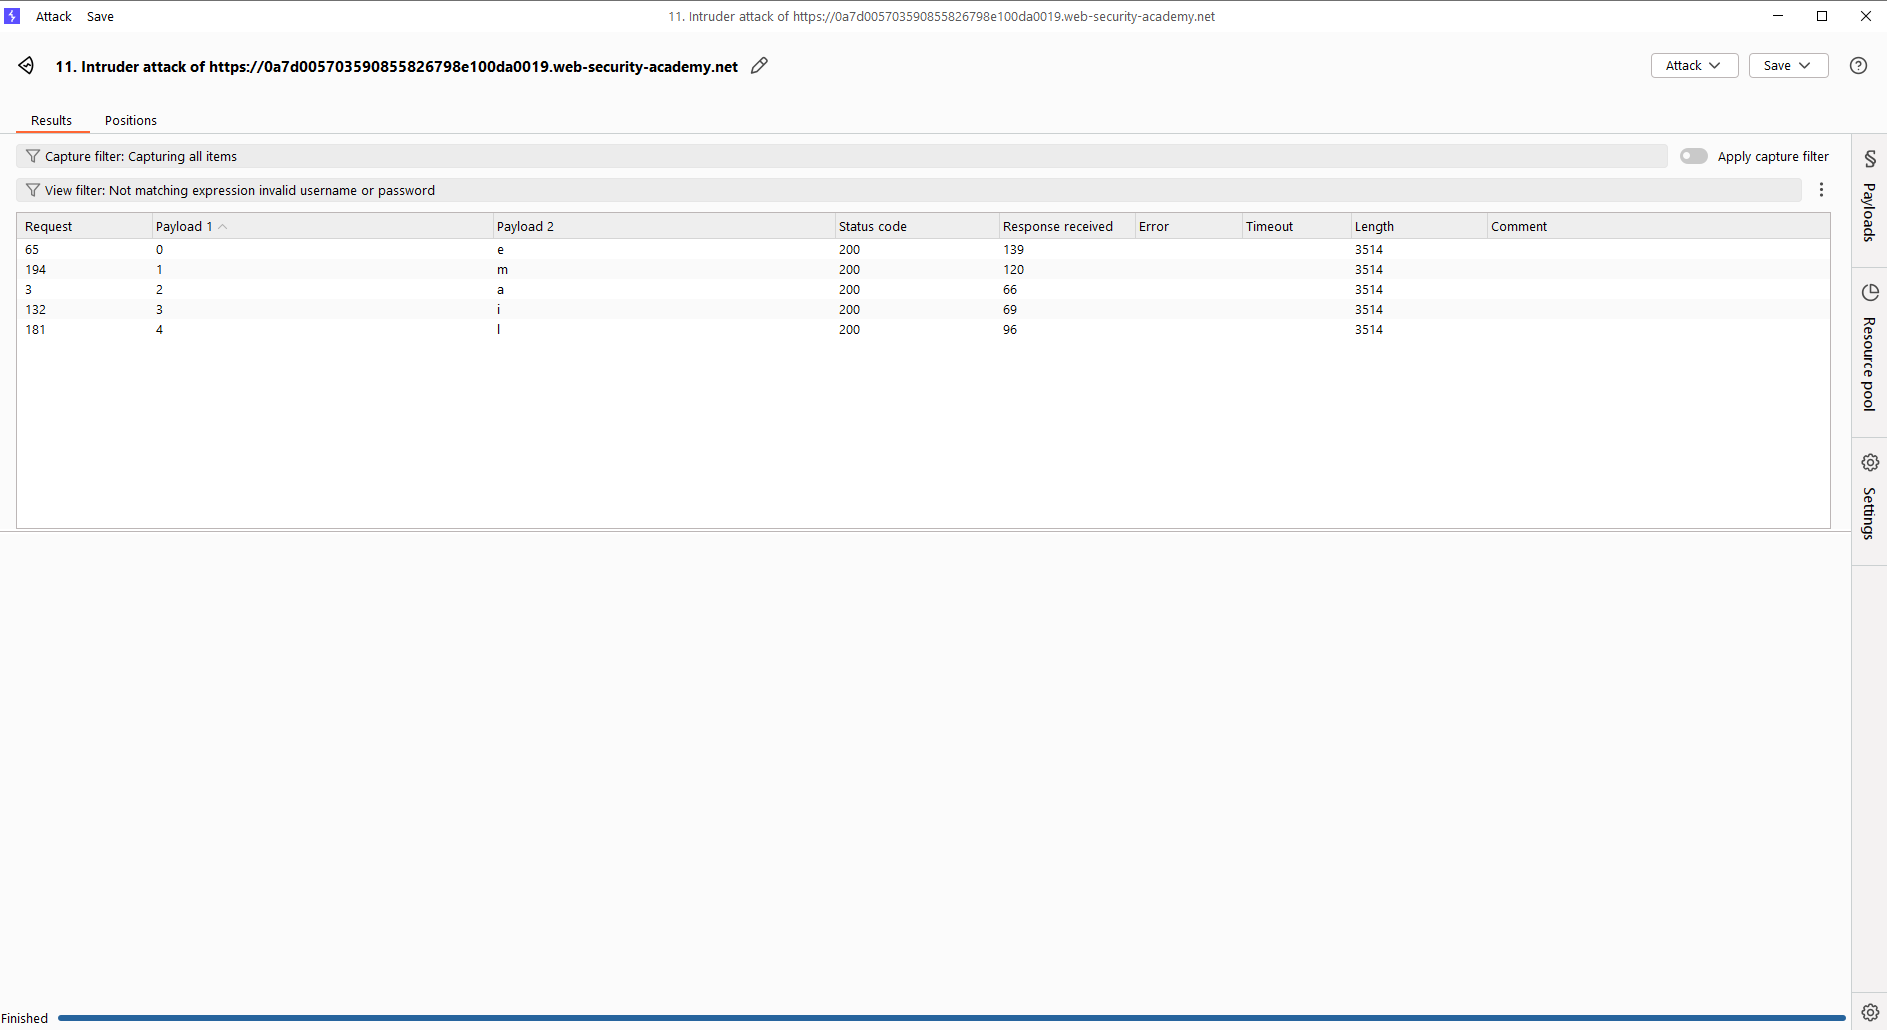Open the Settings side panel

1868,500
